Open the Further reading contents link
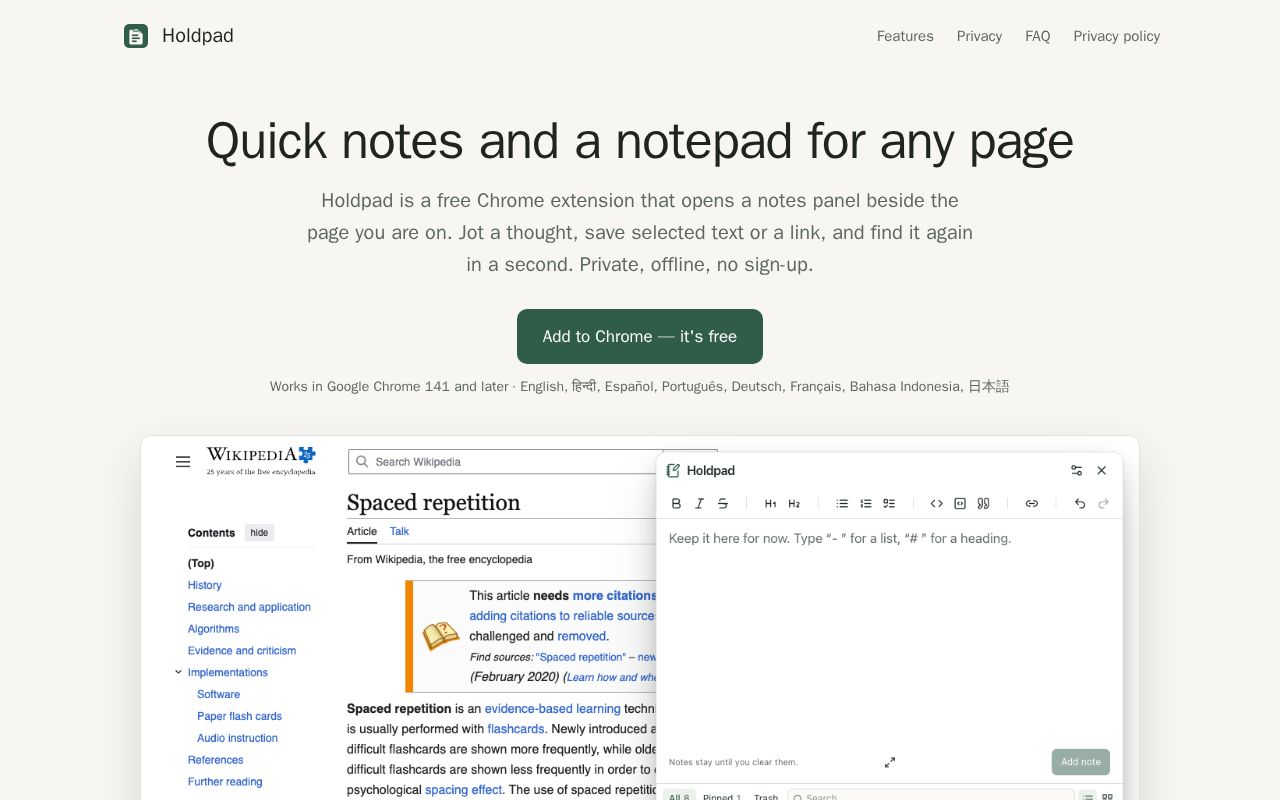 pos(225,782)
